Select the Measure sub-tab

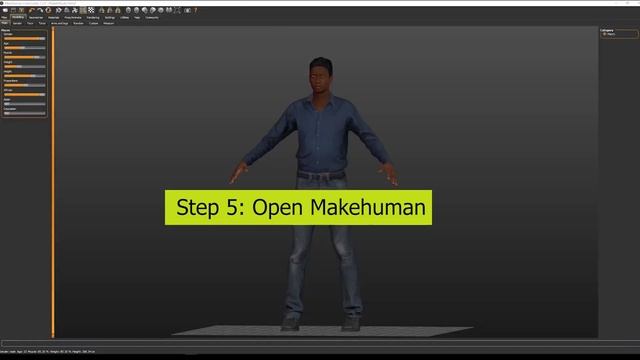(109, 23)
